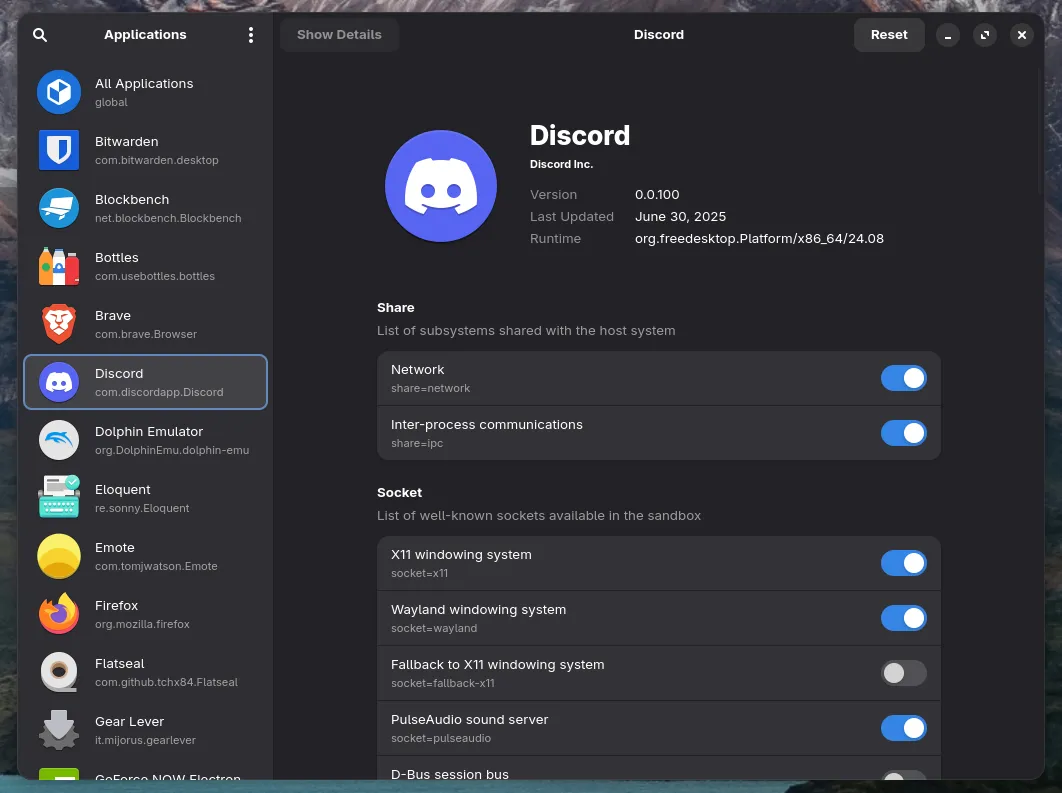Click the Show Details button
1062x793 pixels.
click(339, 34)
